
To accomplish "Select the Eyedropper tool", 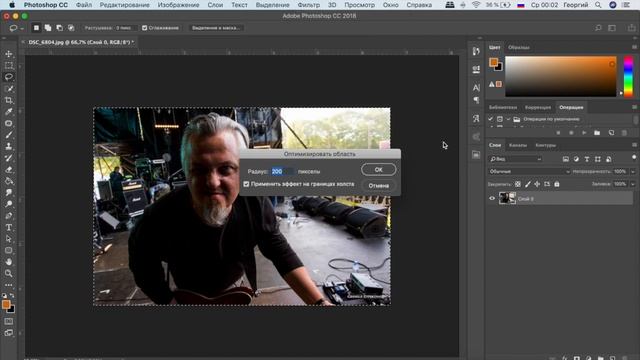I will [9, 111].
